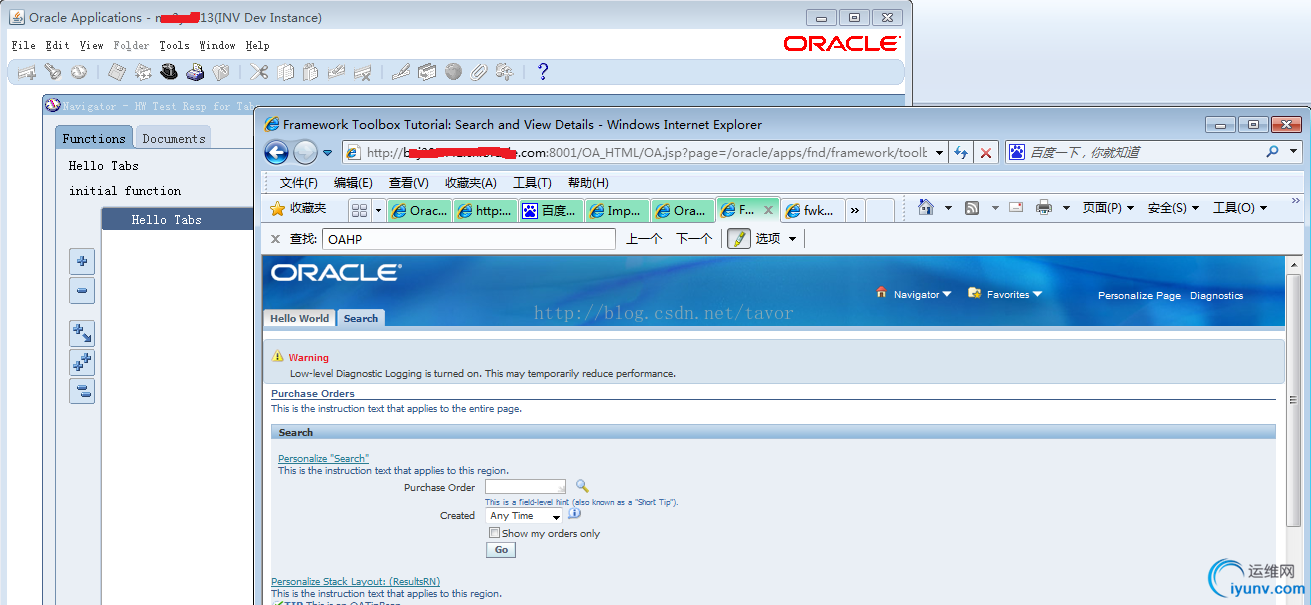The image size is (1311, 605).
Task: Click the Attachments paperclip icon in Oracle toolbar
Action: pos(479,72)
